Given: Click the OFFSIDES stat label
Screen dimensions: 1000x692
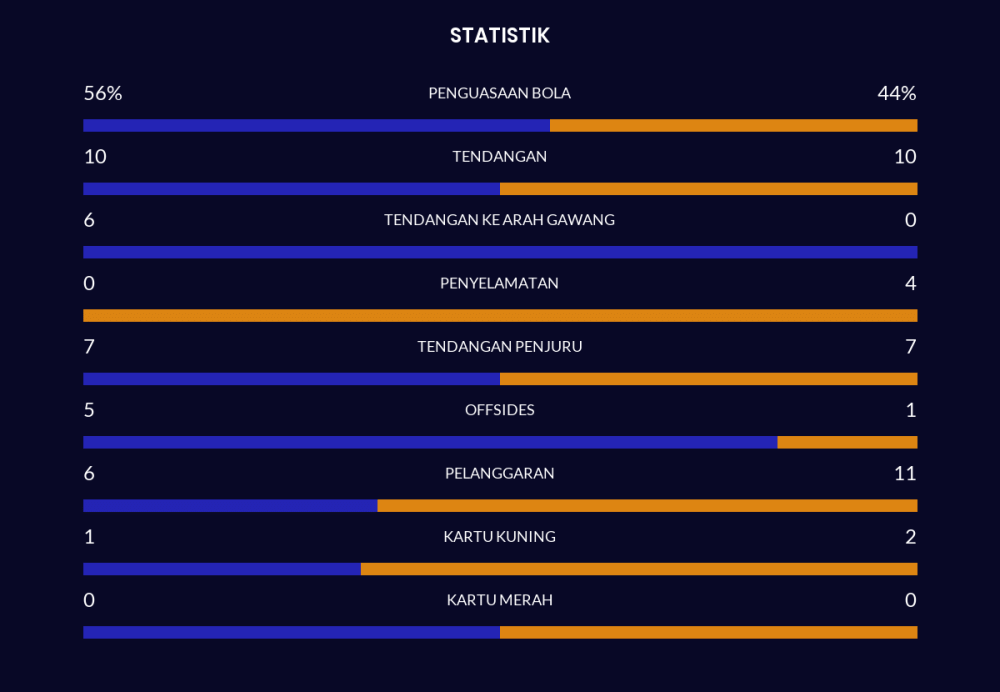Looking at the screenshot, I should pos(499,410).
